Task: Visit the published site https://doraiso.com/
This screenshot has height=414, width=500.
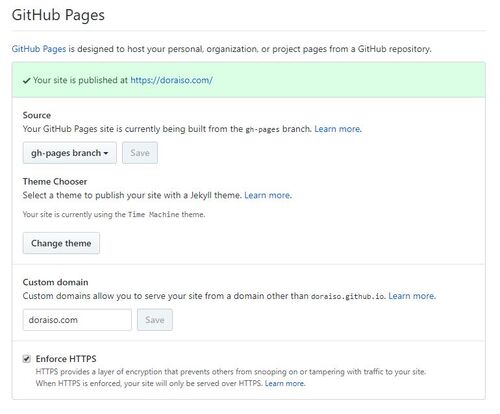Action: 171,80
